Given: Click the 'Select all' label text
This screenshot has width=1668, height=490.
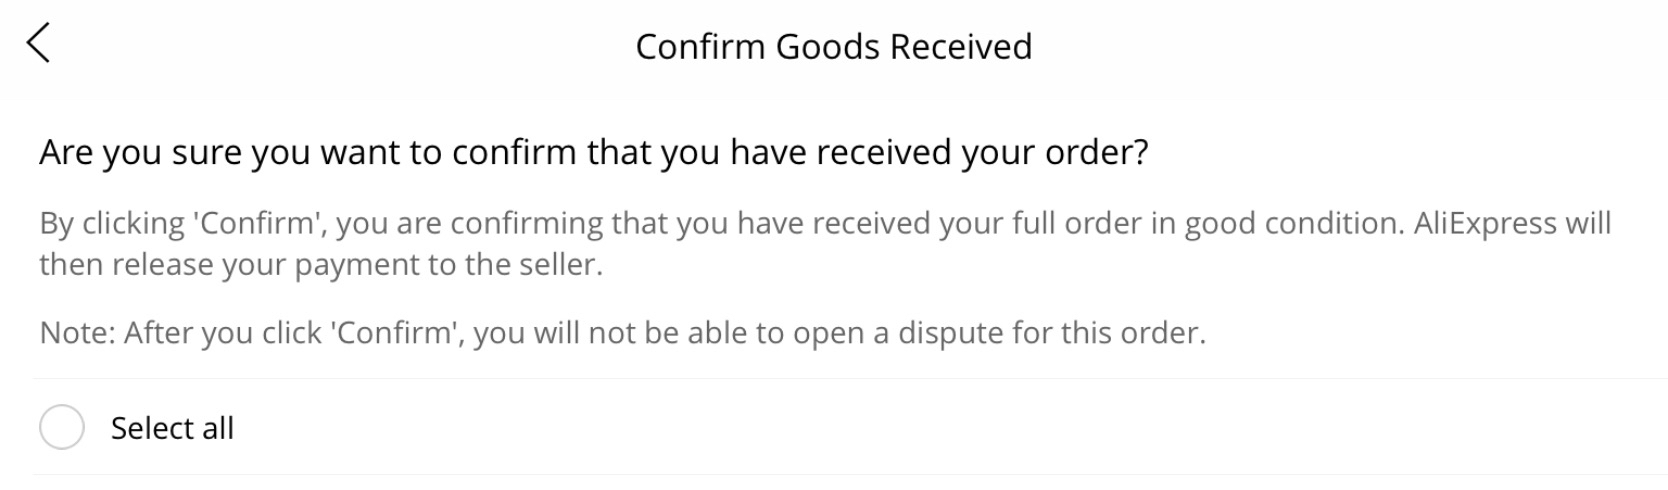Looking at the screenshot, I should pyautogui.click(x=172, y=428).
